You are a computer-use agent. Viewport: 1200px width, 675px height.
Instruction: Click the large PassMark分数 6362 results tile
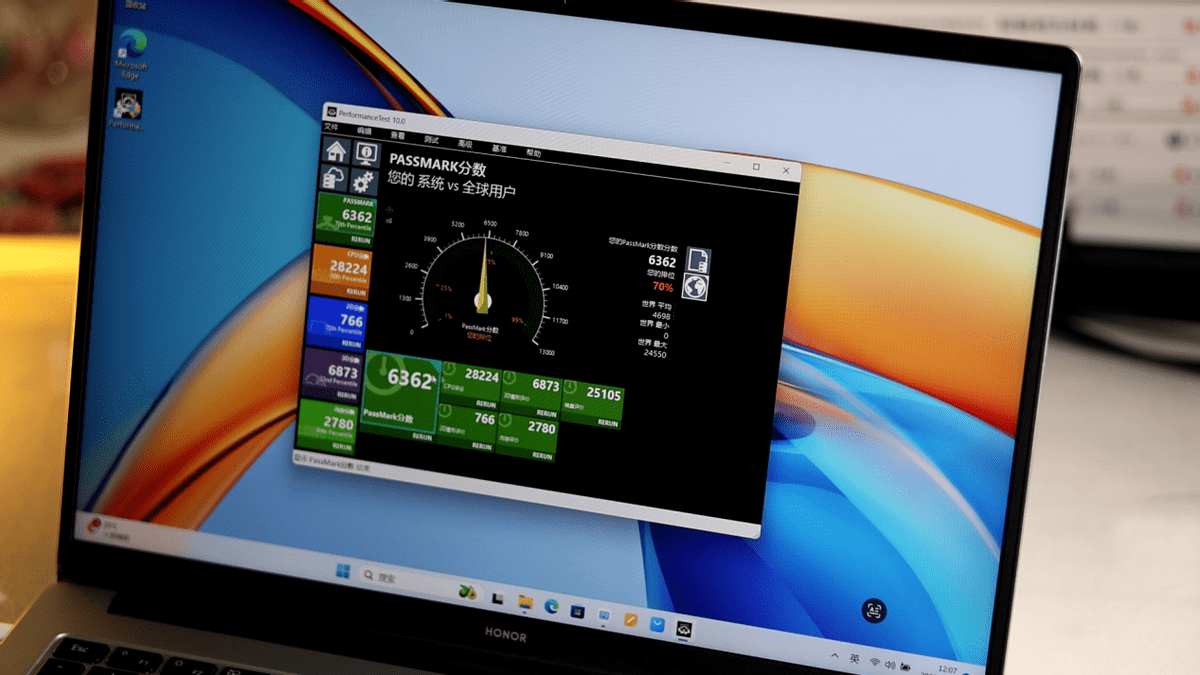[400, 396]
